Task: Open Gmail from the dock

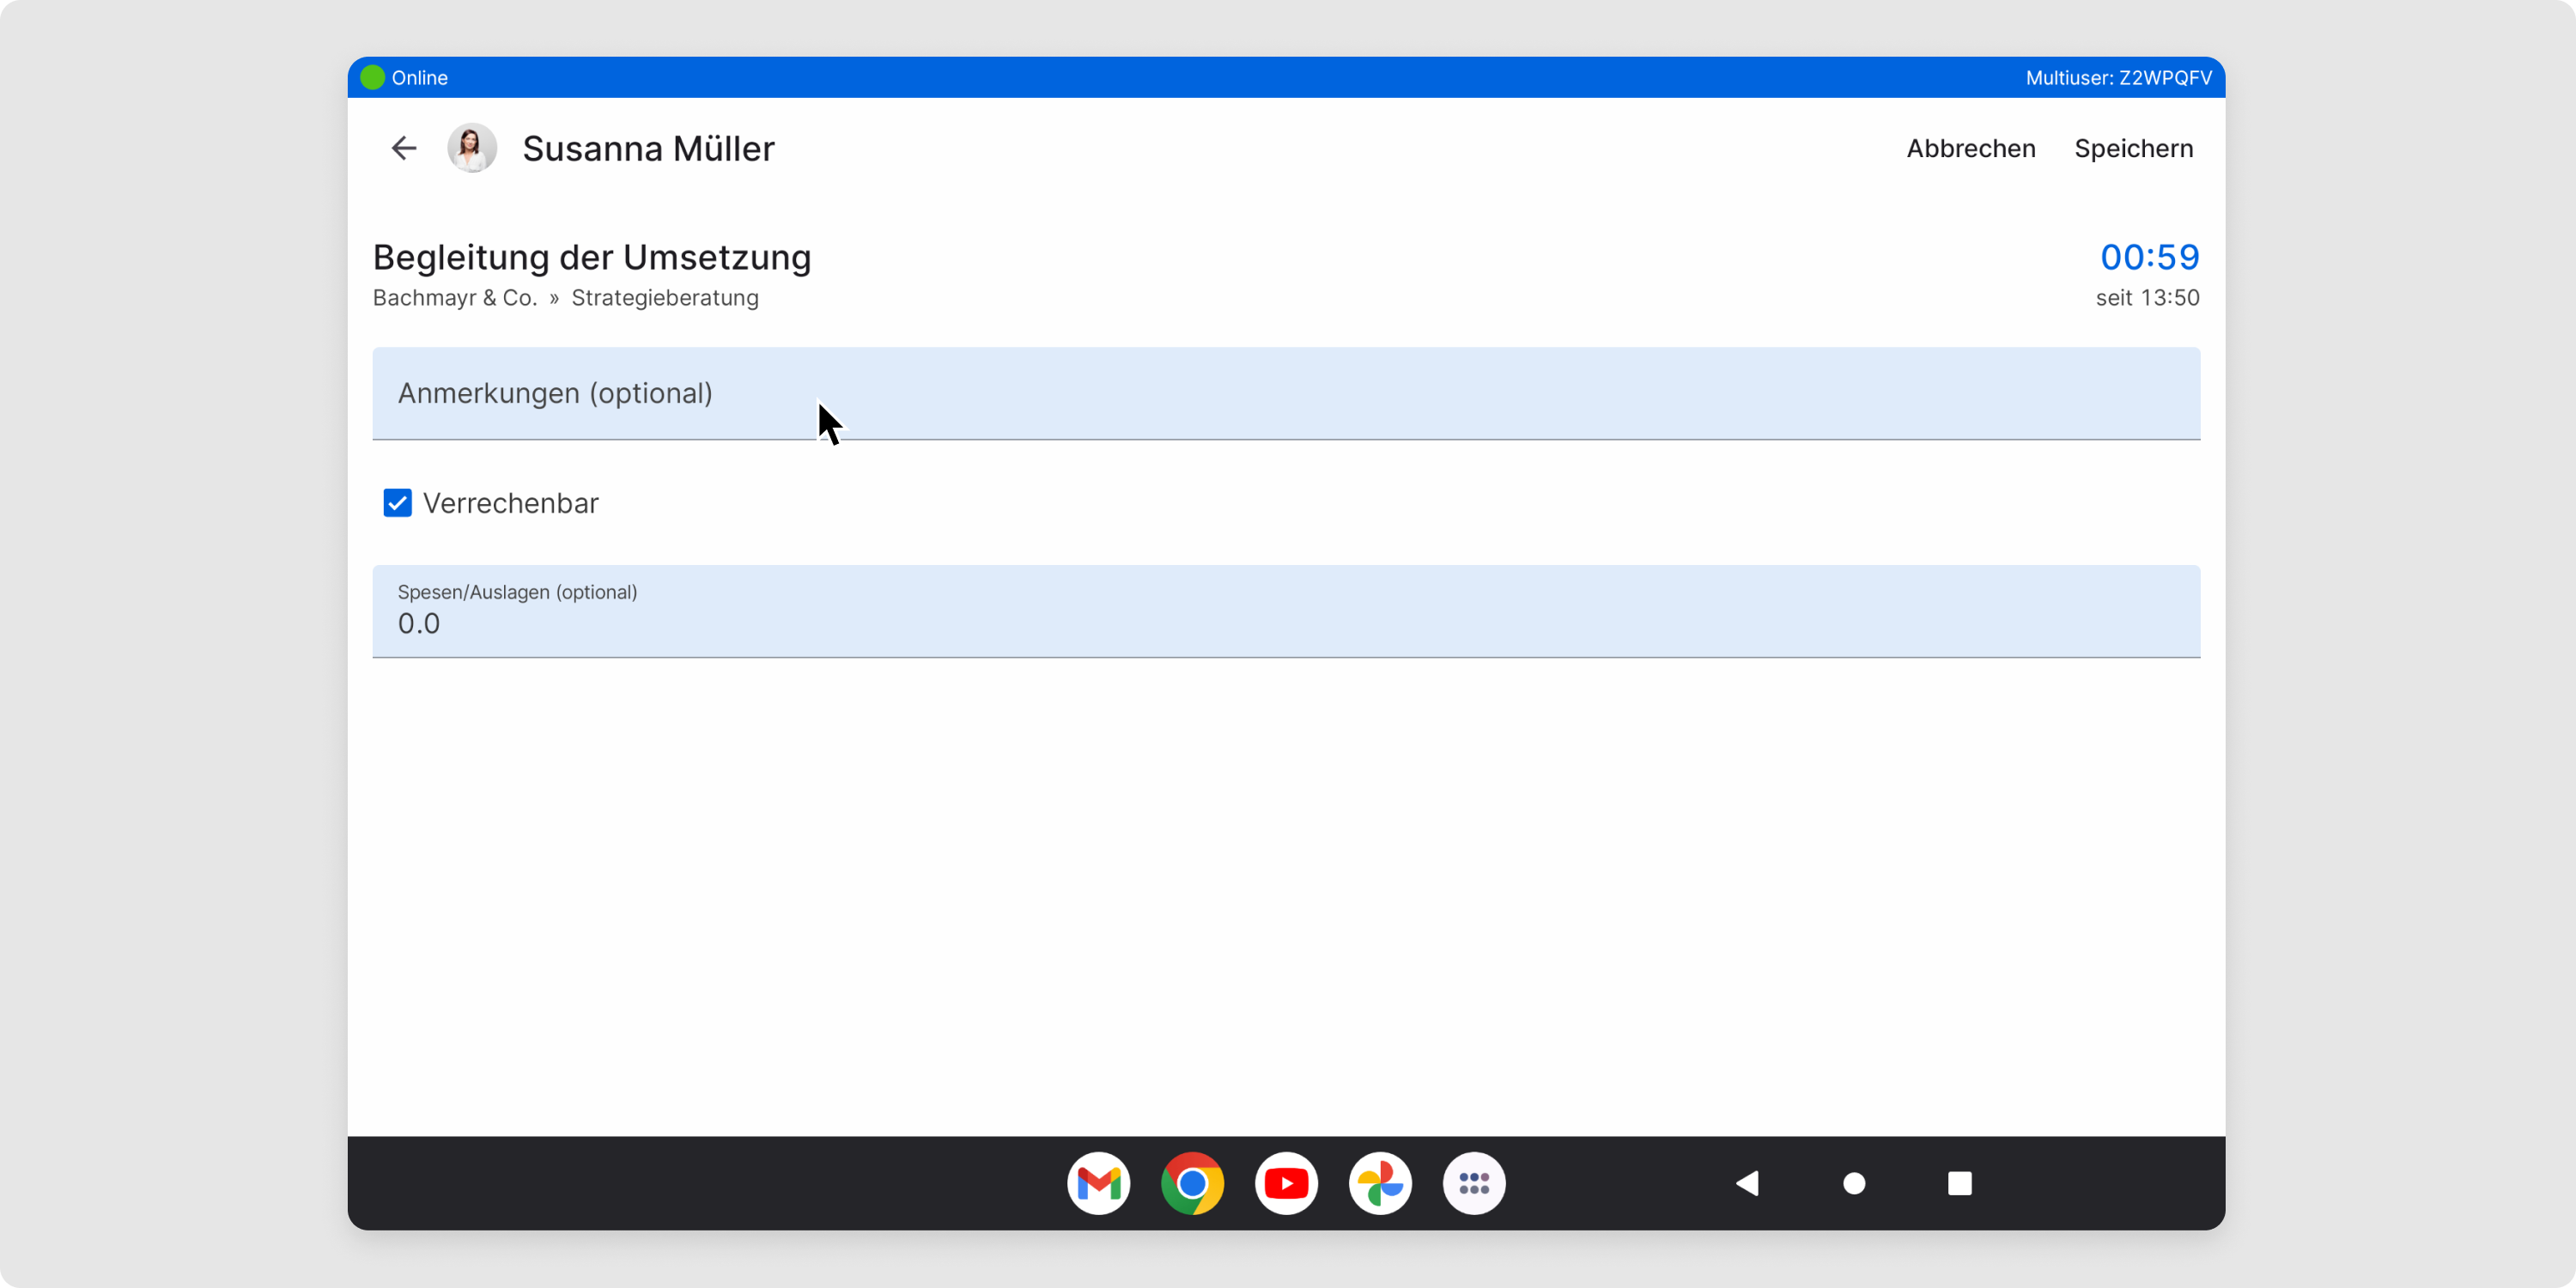Action: [x=1098, y=1183]
